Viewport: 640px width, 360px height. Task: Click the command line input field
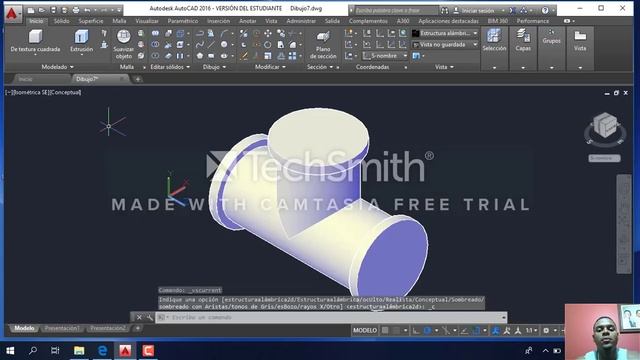(x=331, y=317)
